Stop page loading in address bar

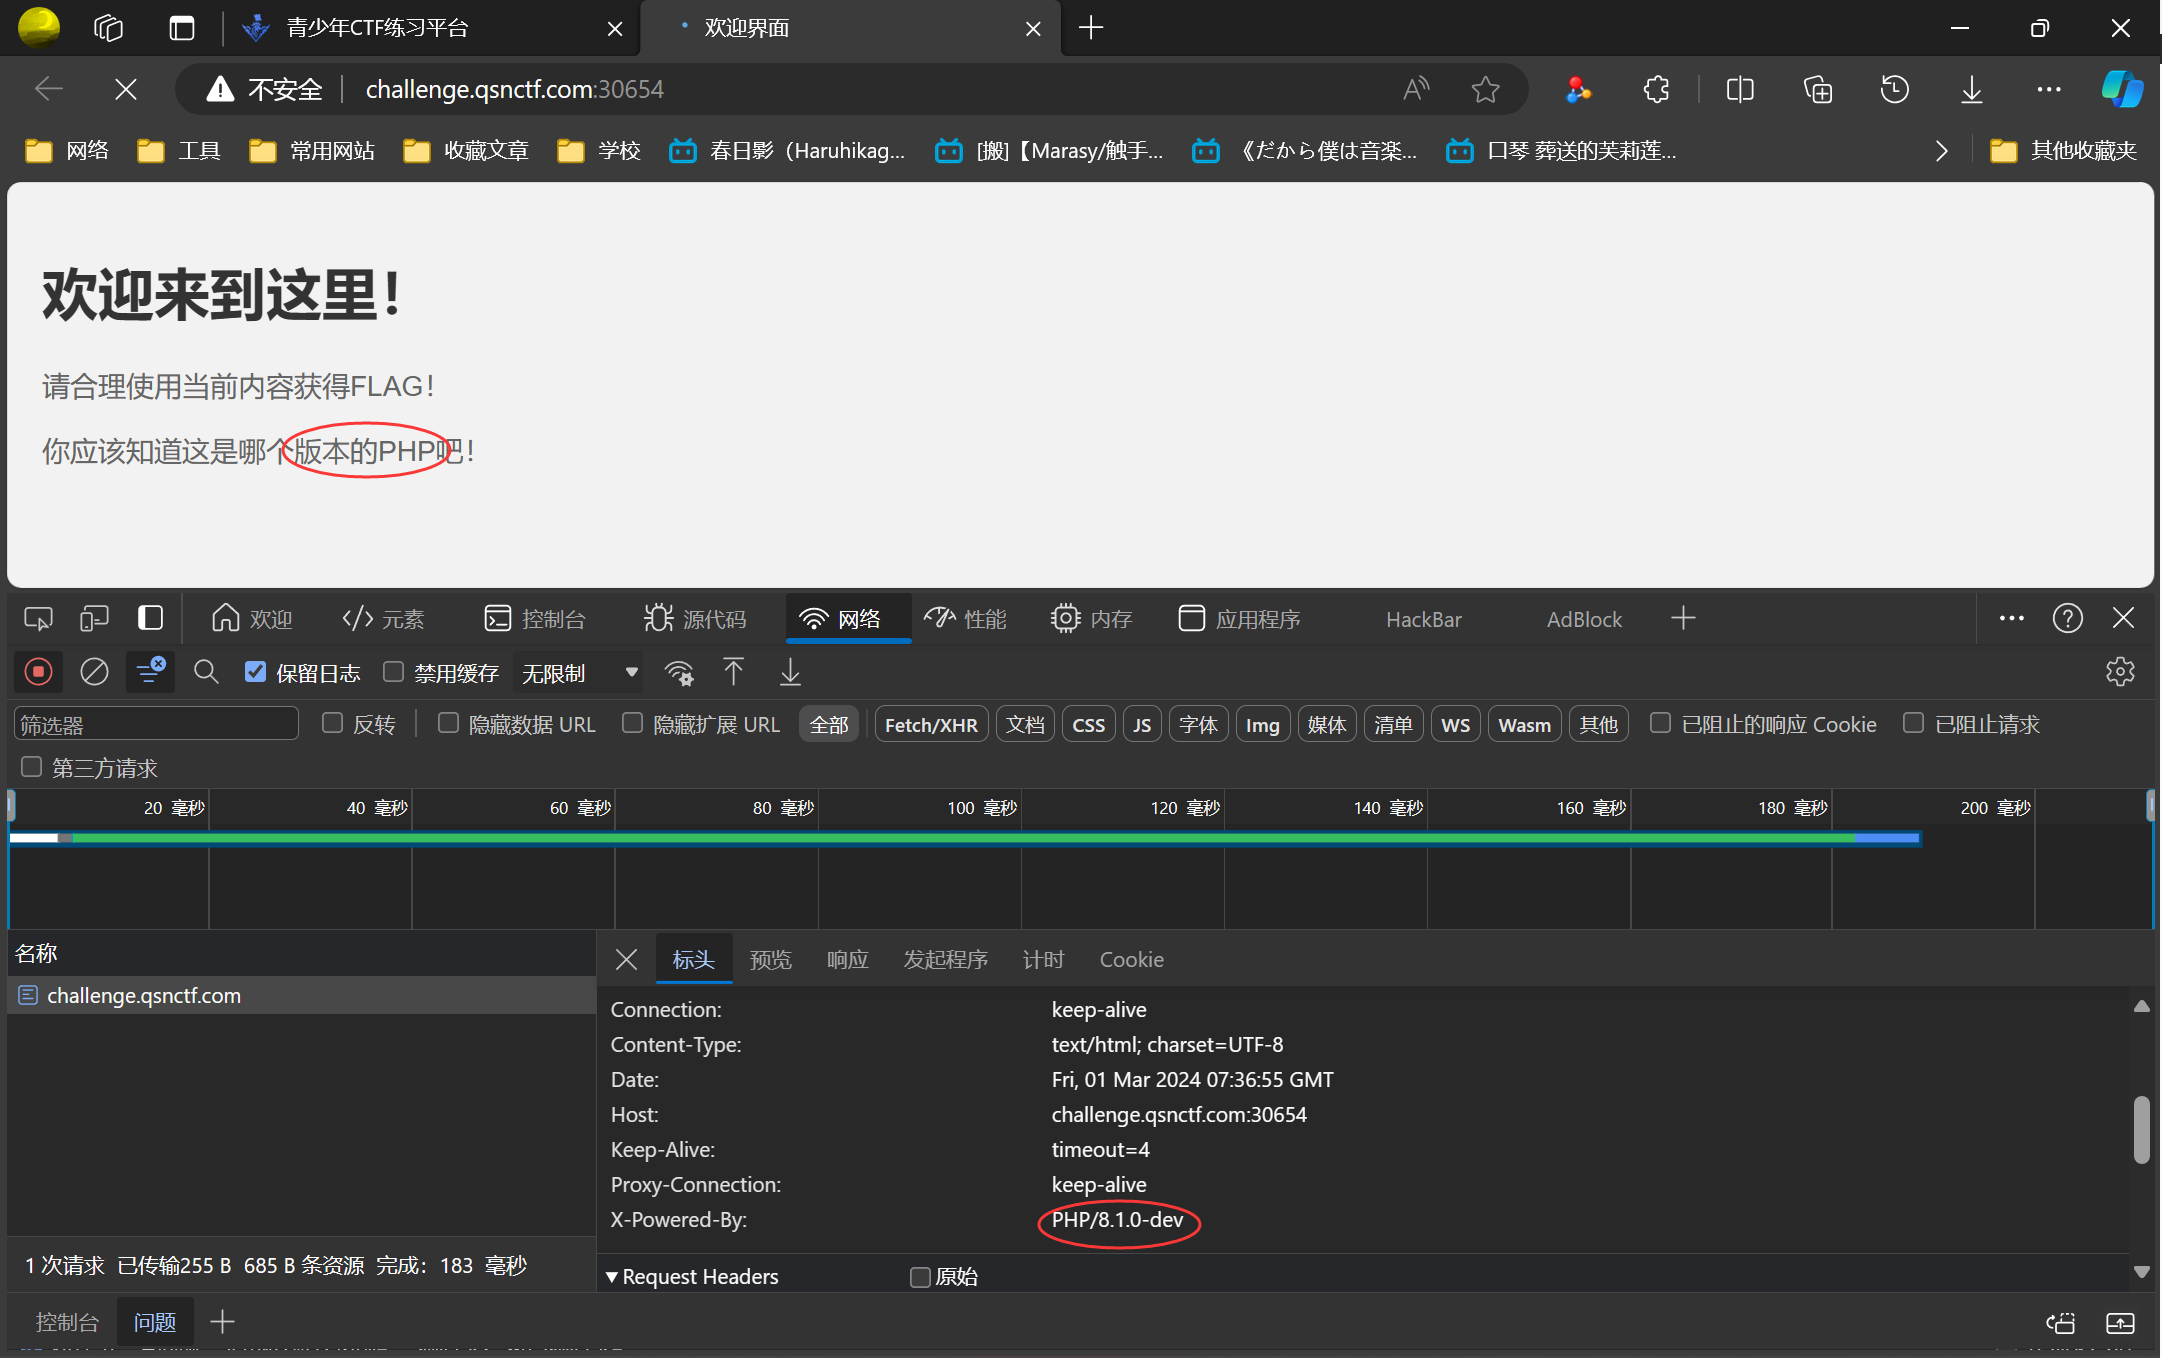(x=126, y=90)
